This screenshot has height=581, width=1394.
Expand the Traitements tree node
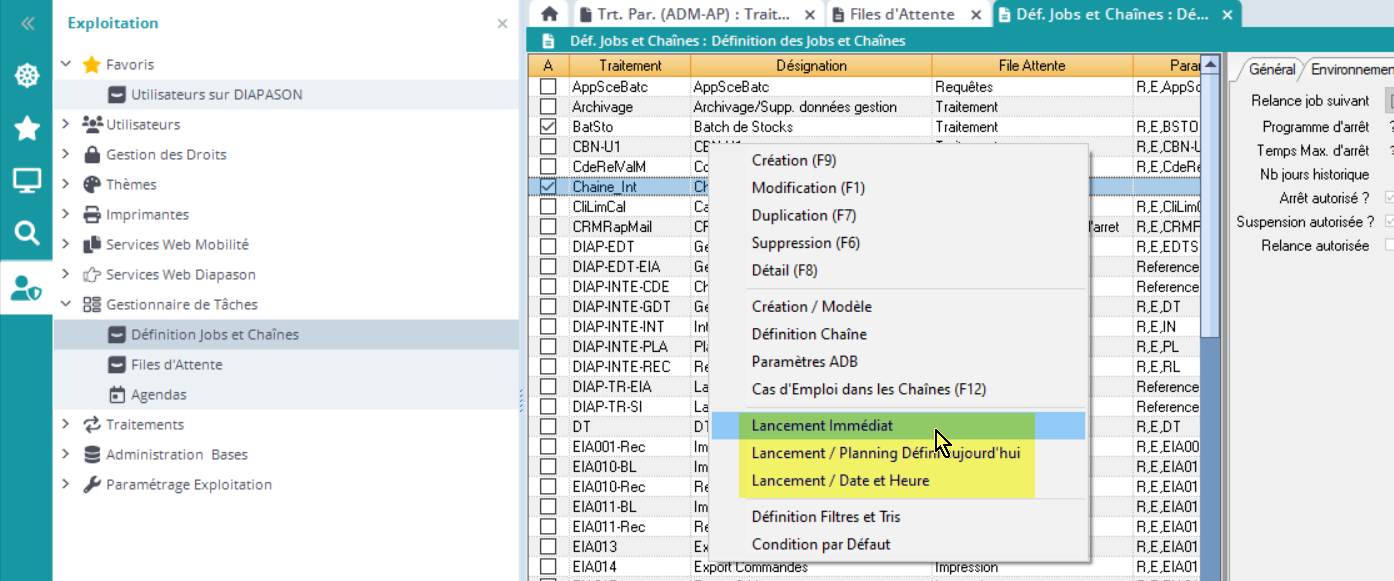(66, 425)
